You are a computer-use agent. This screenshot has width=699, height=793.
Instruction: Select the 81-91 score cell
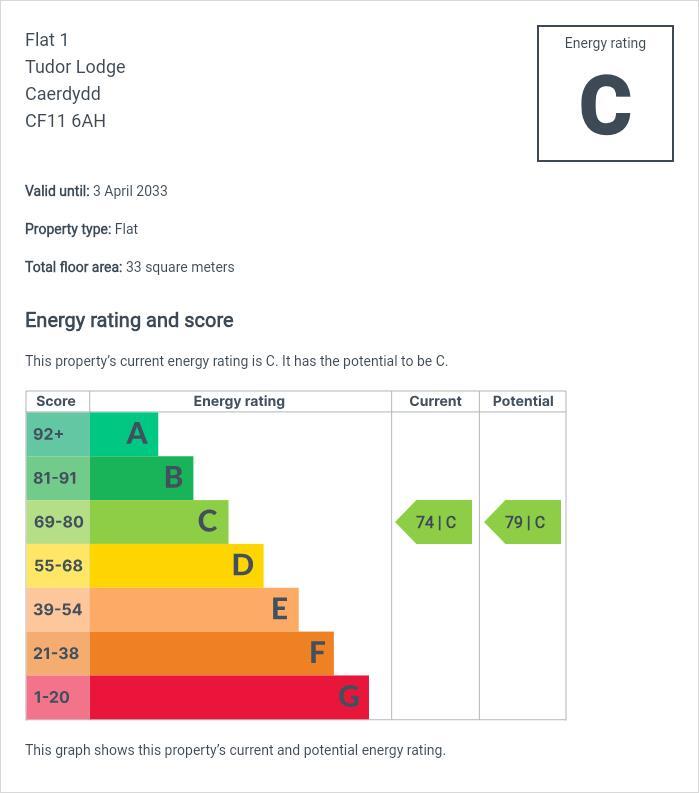pyautogui.click(x=57, y=478)
